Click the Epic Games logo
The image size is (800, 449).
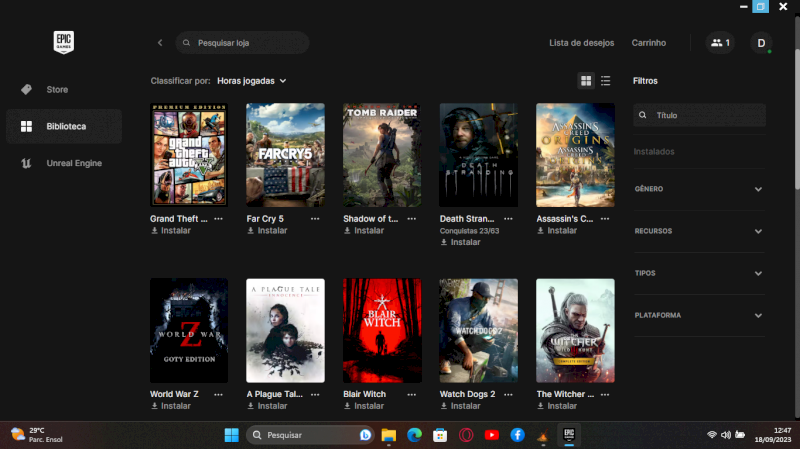tap(64, 42)
